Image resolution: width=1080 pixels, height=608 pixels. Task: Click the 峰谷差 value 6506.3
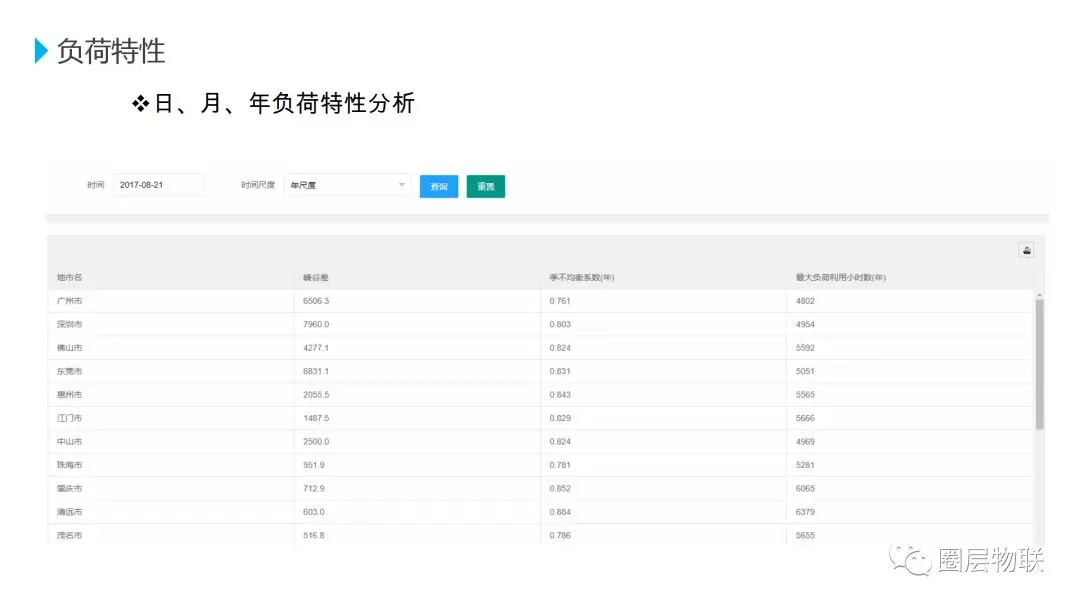316,301
